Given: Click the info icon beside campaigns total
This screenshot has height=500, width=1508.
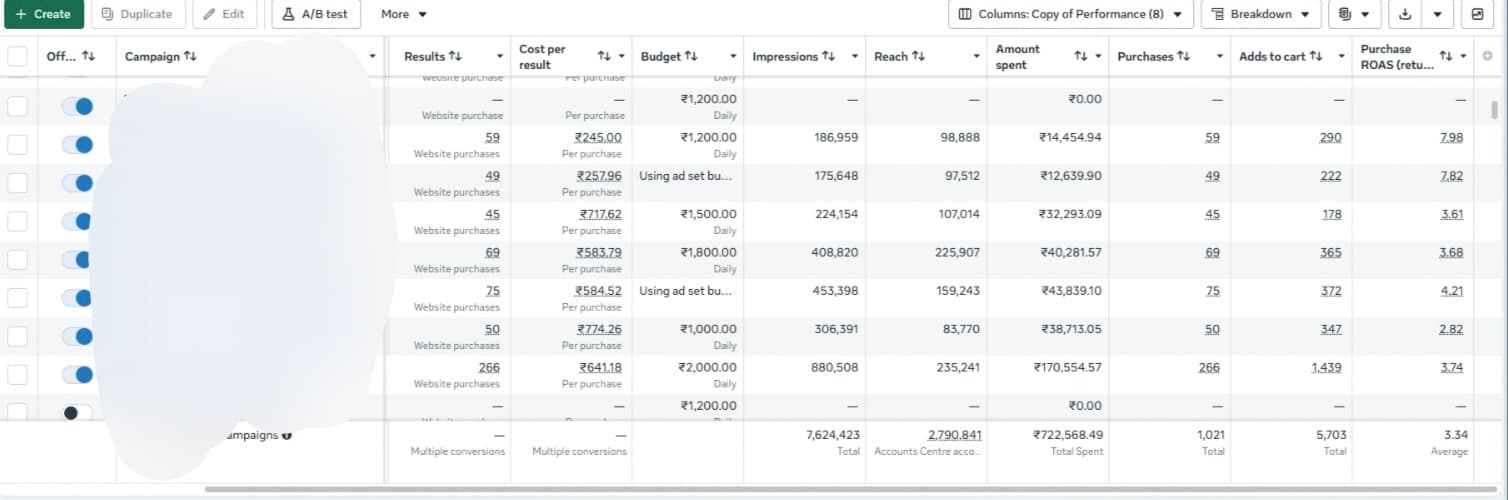Looking at the screenshot, I should [287, 436].
